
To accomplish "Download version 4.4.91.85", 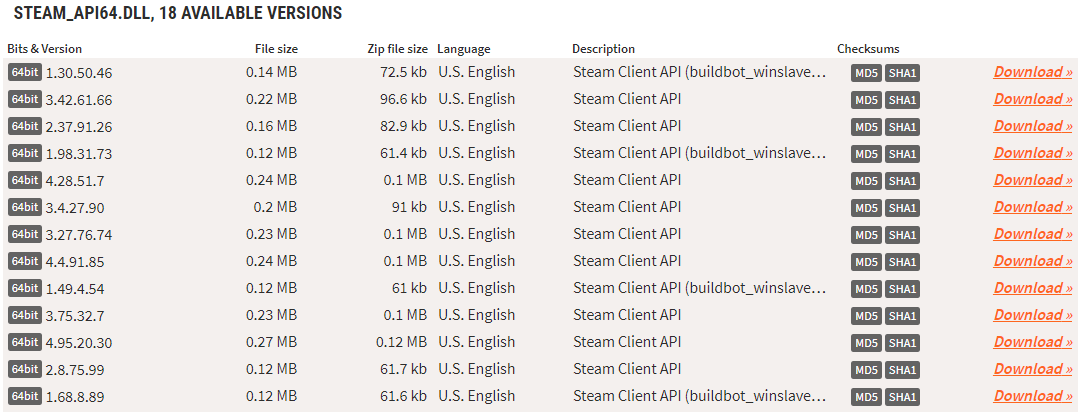I will tap(1032, 261).
